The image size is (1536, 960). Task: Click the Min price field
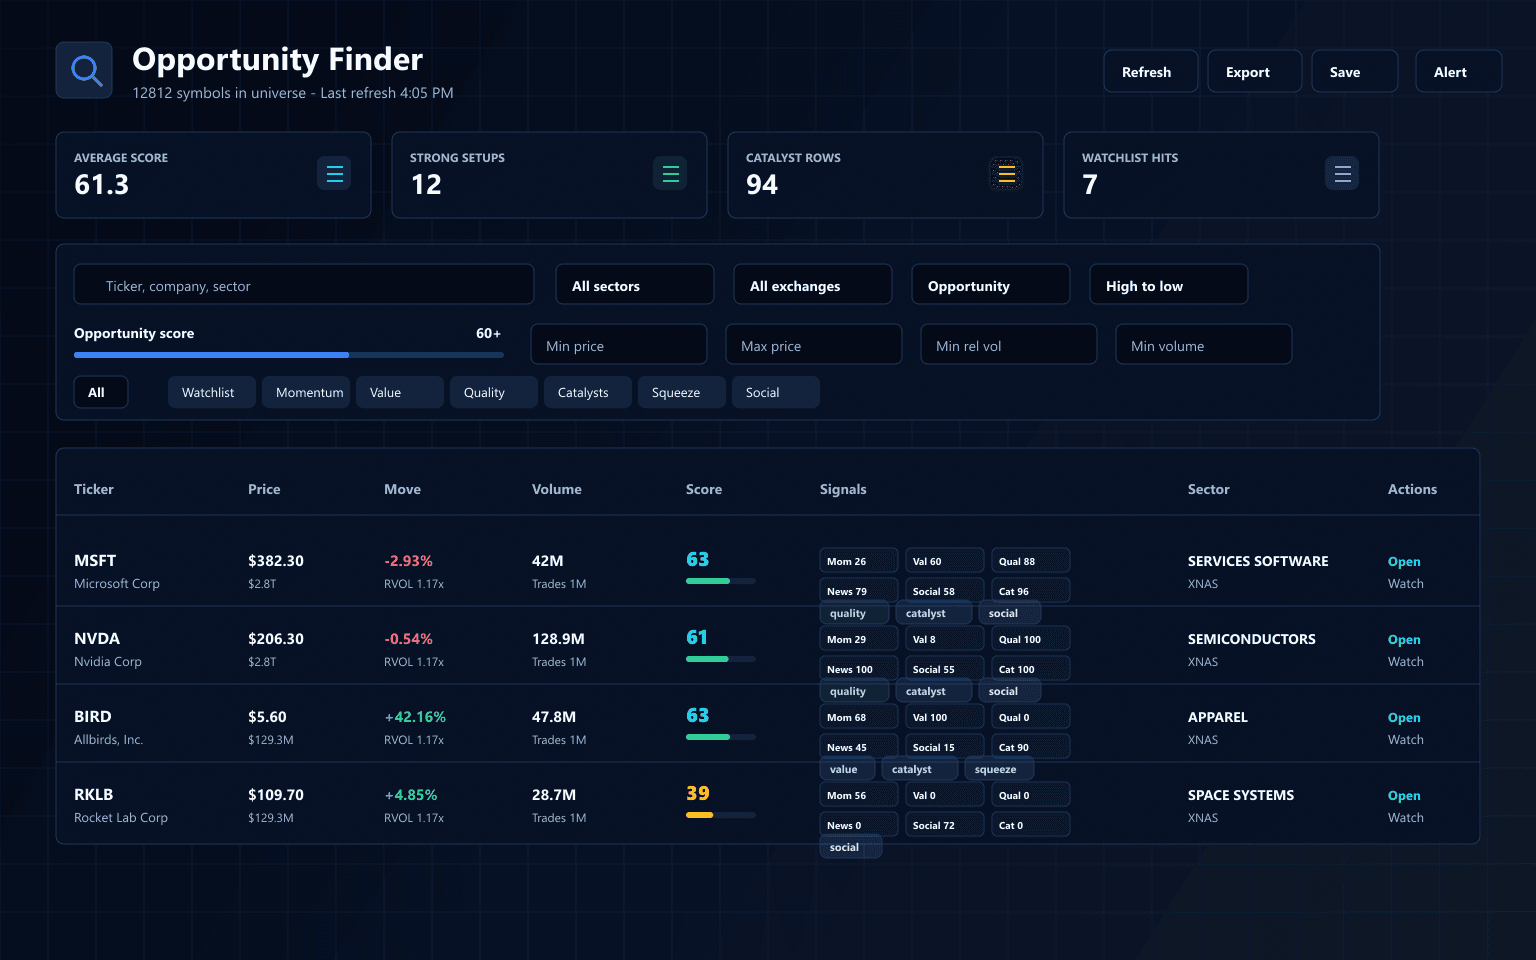(619, 344)
